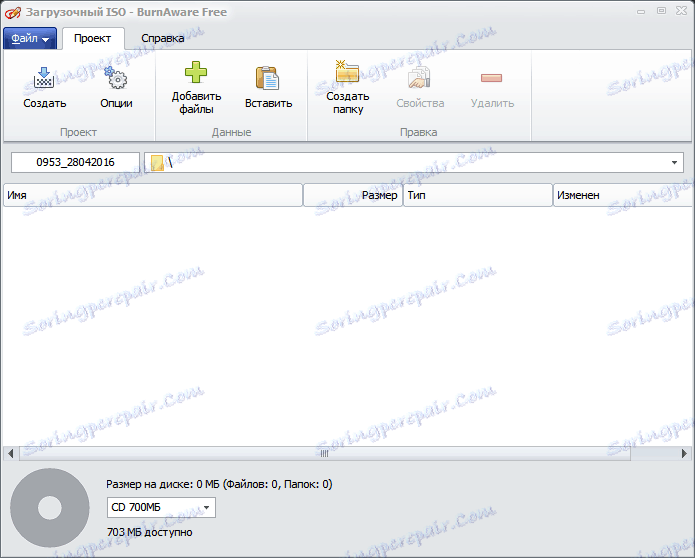Switch to the Проект tab

pos(93,39)
